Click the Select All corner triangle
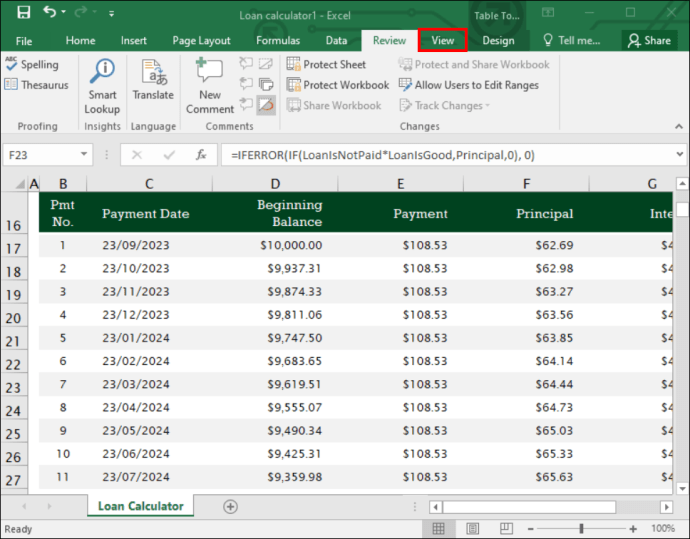Image resolution: width=690 pixels, height=539 pixels. [19, 184]
